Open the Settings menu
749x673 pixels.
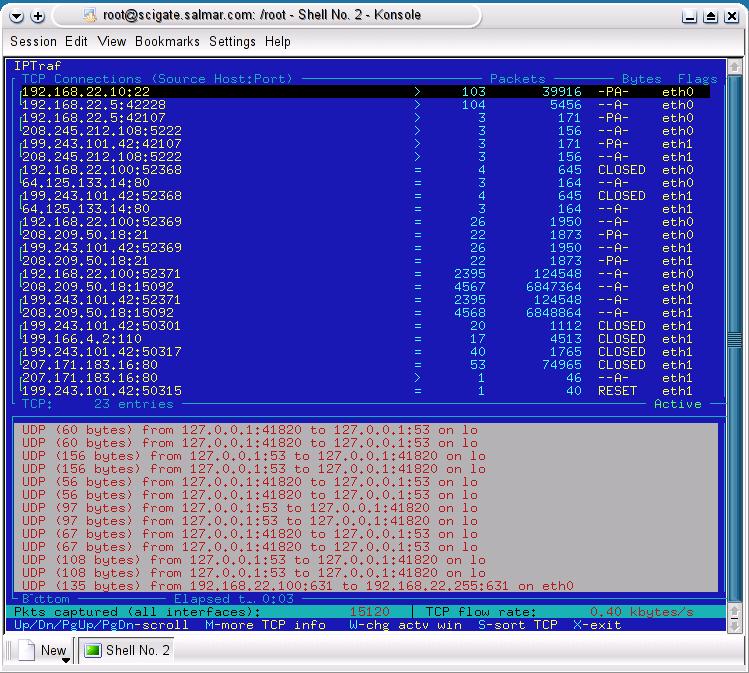click(232, 41)
